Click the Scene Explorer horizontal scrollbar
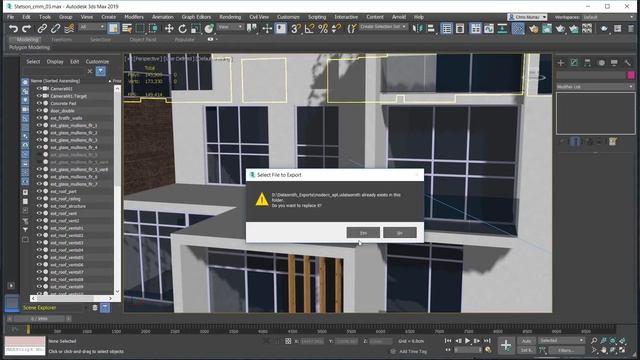 point(72,298)
